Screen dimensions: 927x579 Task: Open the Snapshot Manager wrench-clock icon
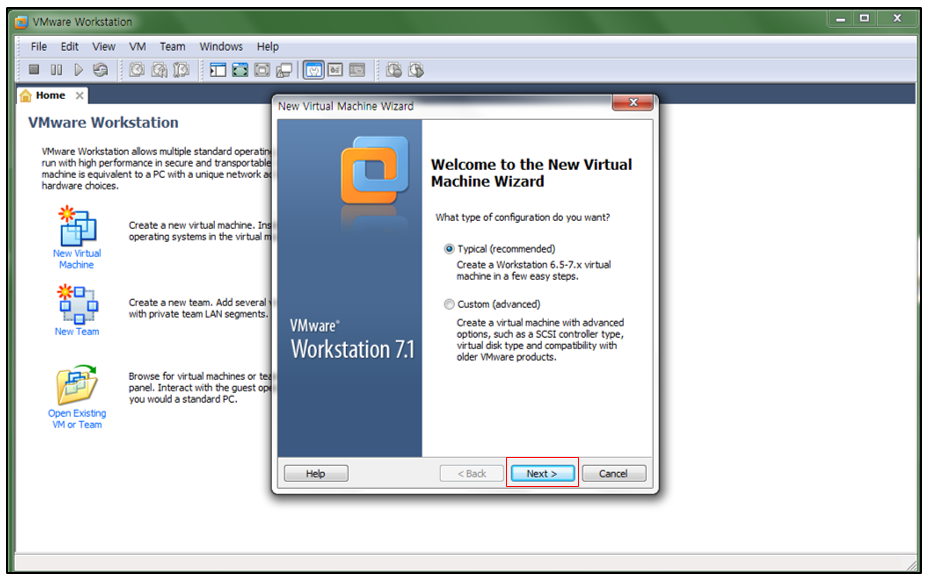(x=181, y=70)
